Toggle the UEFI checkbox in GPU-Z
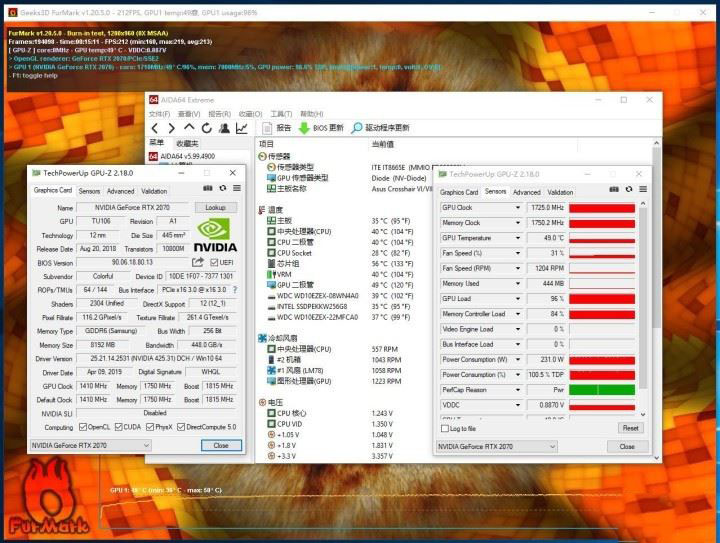Viewport: 720px width, 543px height. point(214,262)
